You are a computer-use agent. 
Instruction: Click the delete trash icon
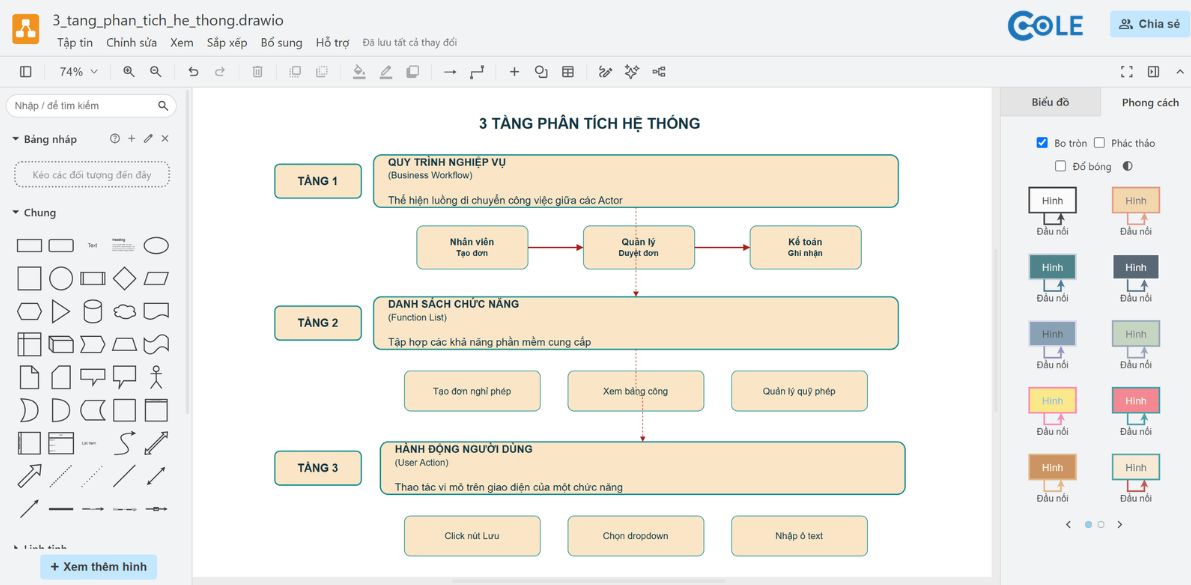point(257,71)
